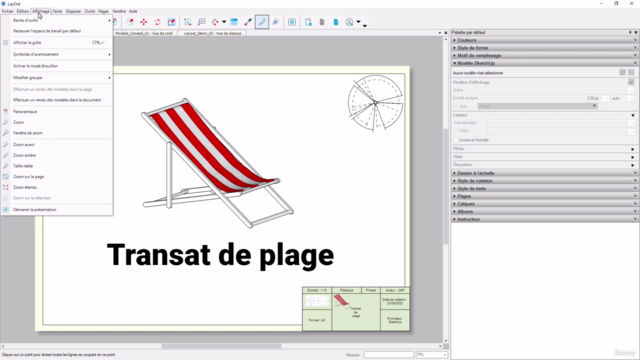Click the gray previous page icon
Image resolution: width=640 pixels, height=360 pixels.
pyautogui.click(x=322, y=22)
